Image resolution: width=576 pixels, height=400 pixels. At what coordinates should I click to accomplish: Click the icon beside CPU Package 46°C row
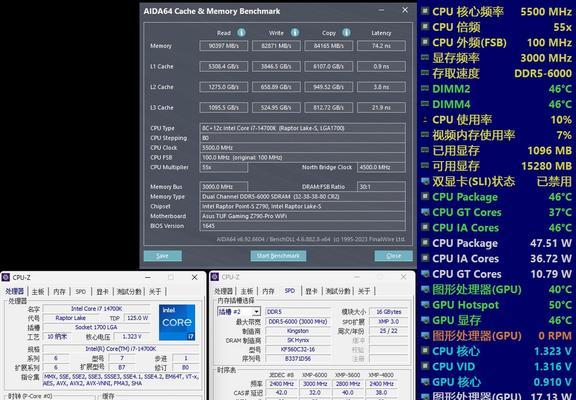tap(425, 197)
